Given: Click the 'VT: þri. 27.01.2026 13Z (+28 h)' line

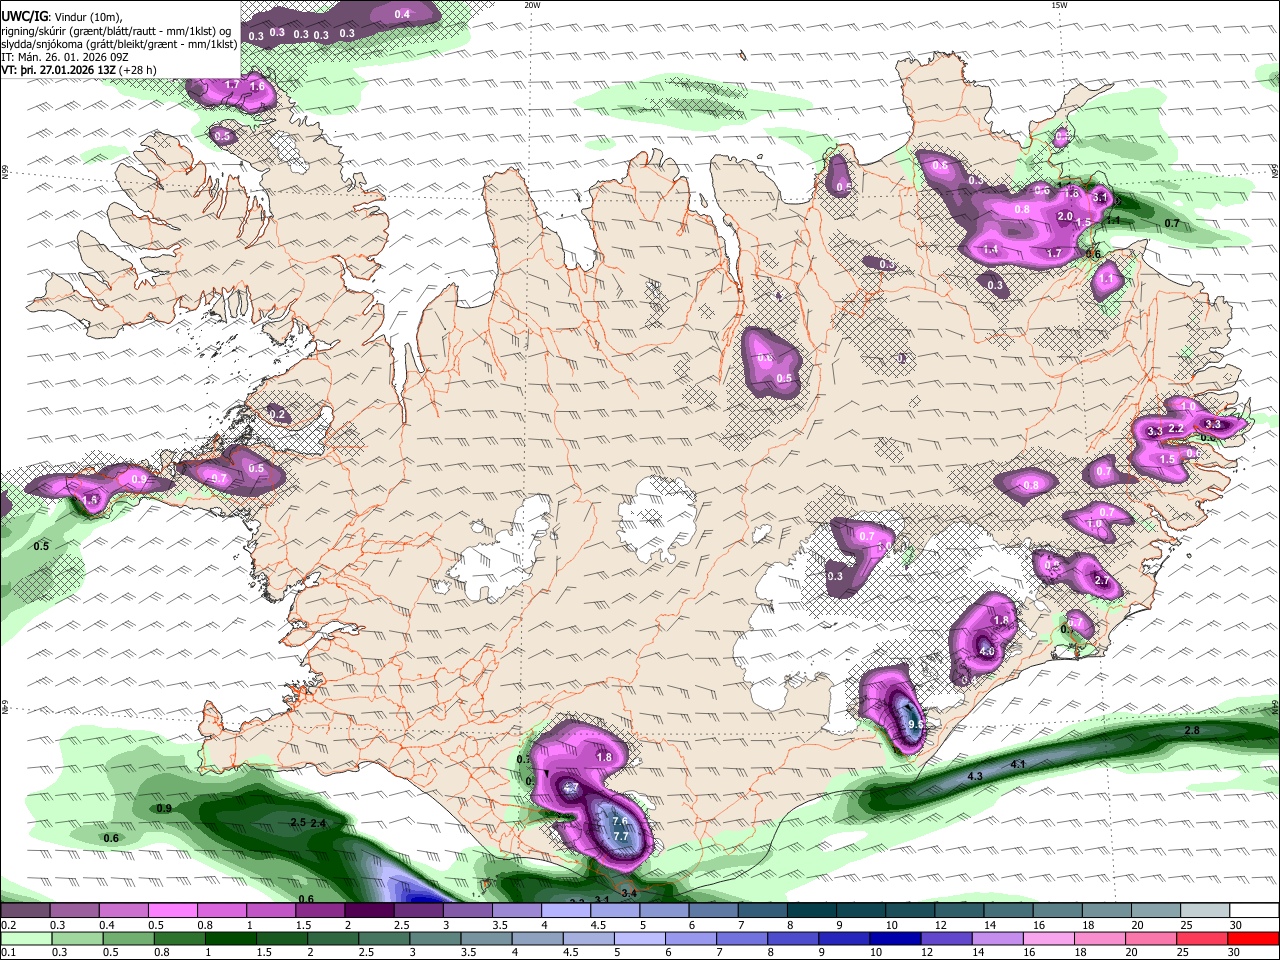Looking at the screenshot, I should pos(79,70).
